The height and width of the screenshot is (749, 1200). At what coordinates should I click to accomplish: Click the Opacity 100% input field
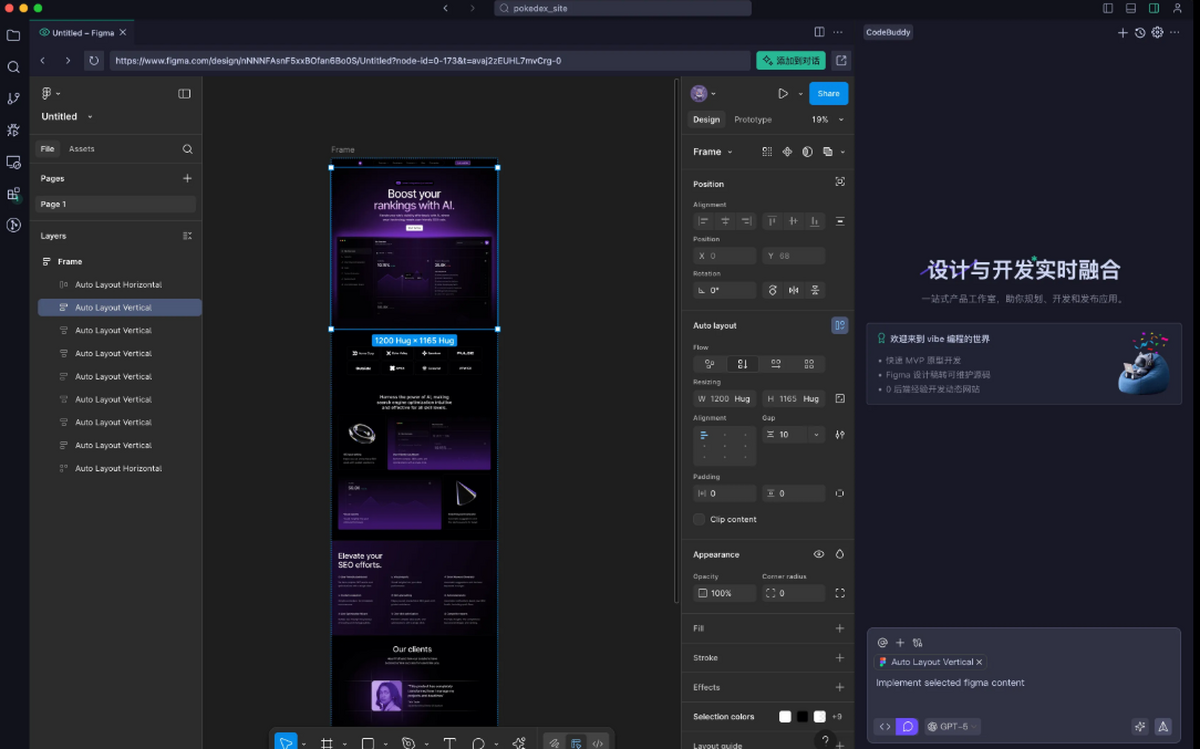tap(725, 593)
